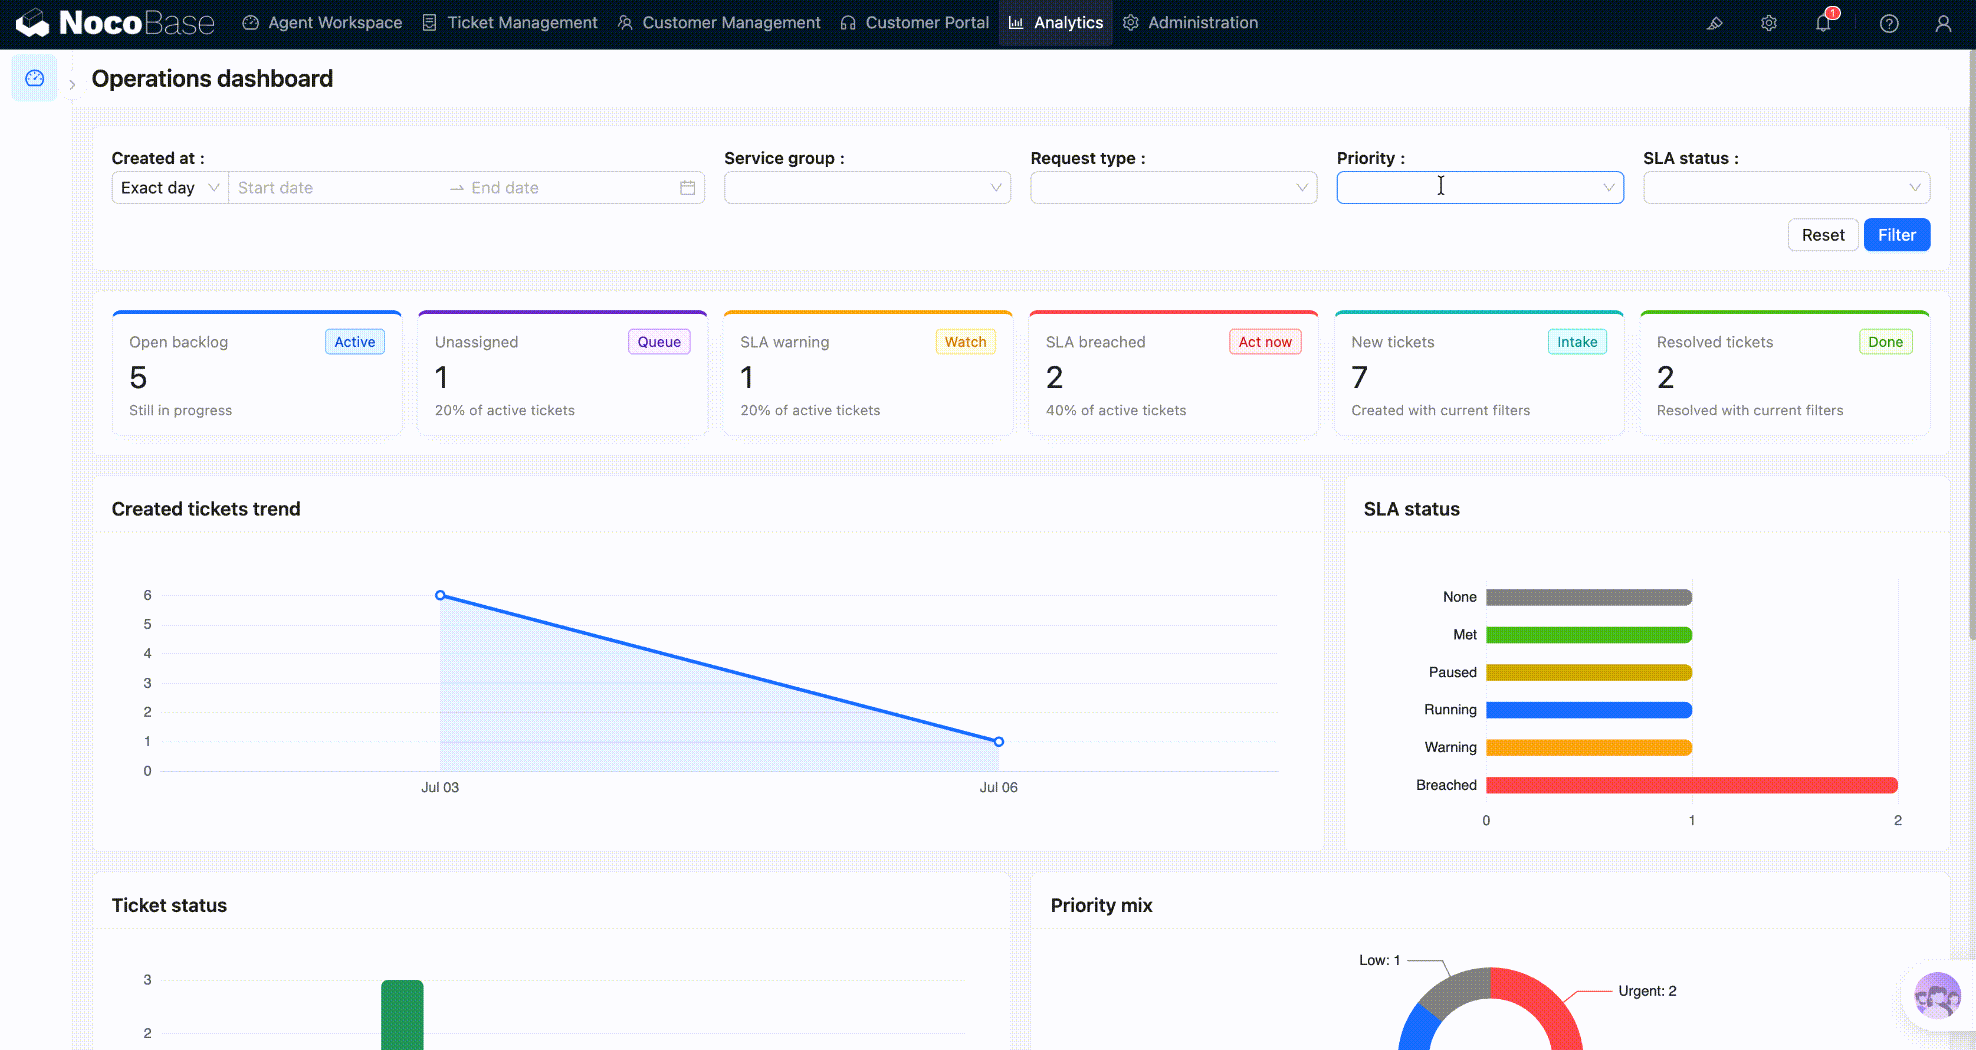Open the user profile icon
The height and width of the screenshot is (1050, 1976).
pos(1943,23)
